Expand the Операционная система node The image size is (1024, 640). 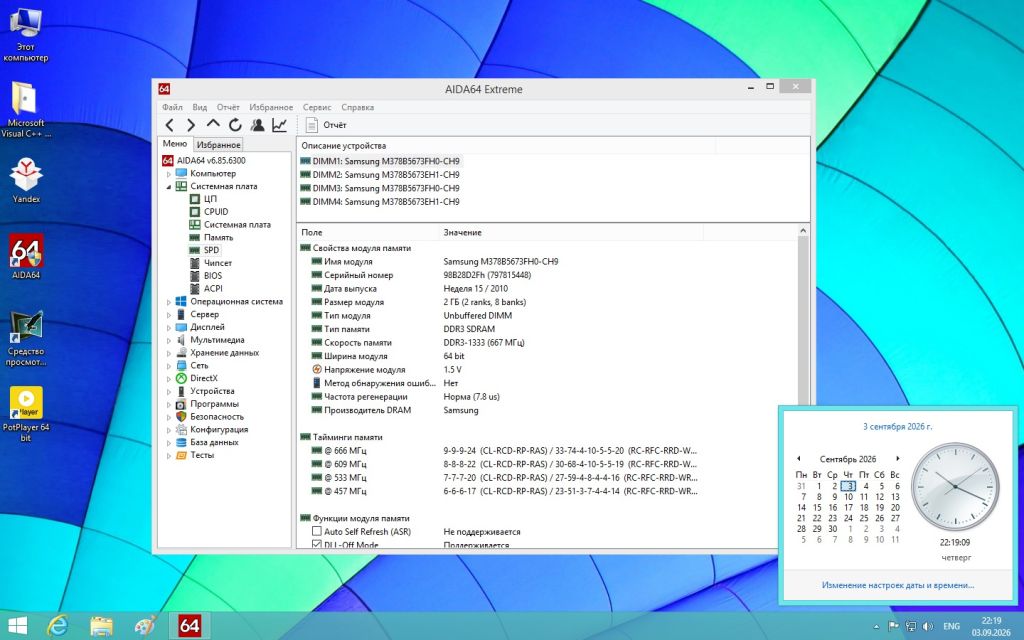coord(168,302)
